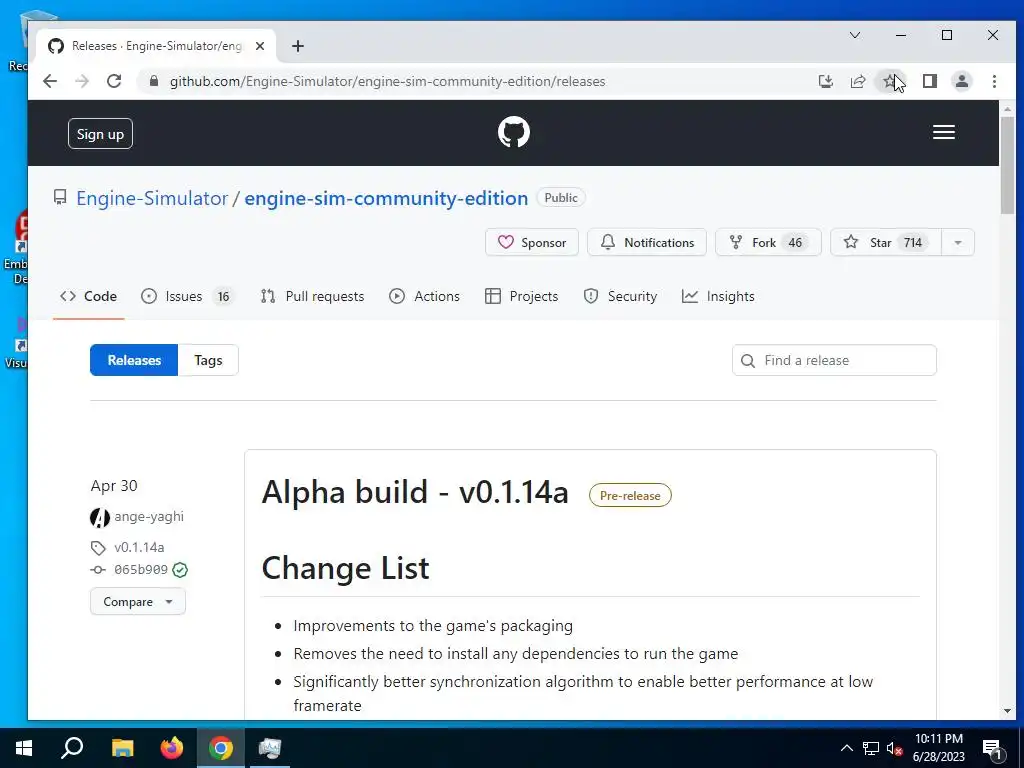Click the Find a release search field
1024x768 pixels.
(834, 360)
